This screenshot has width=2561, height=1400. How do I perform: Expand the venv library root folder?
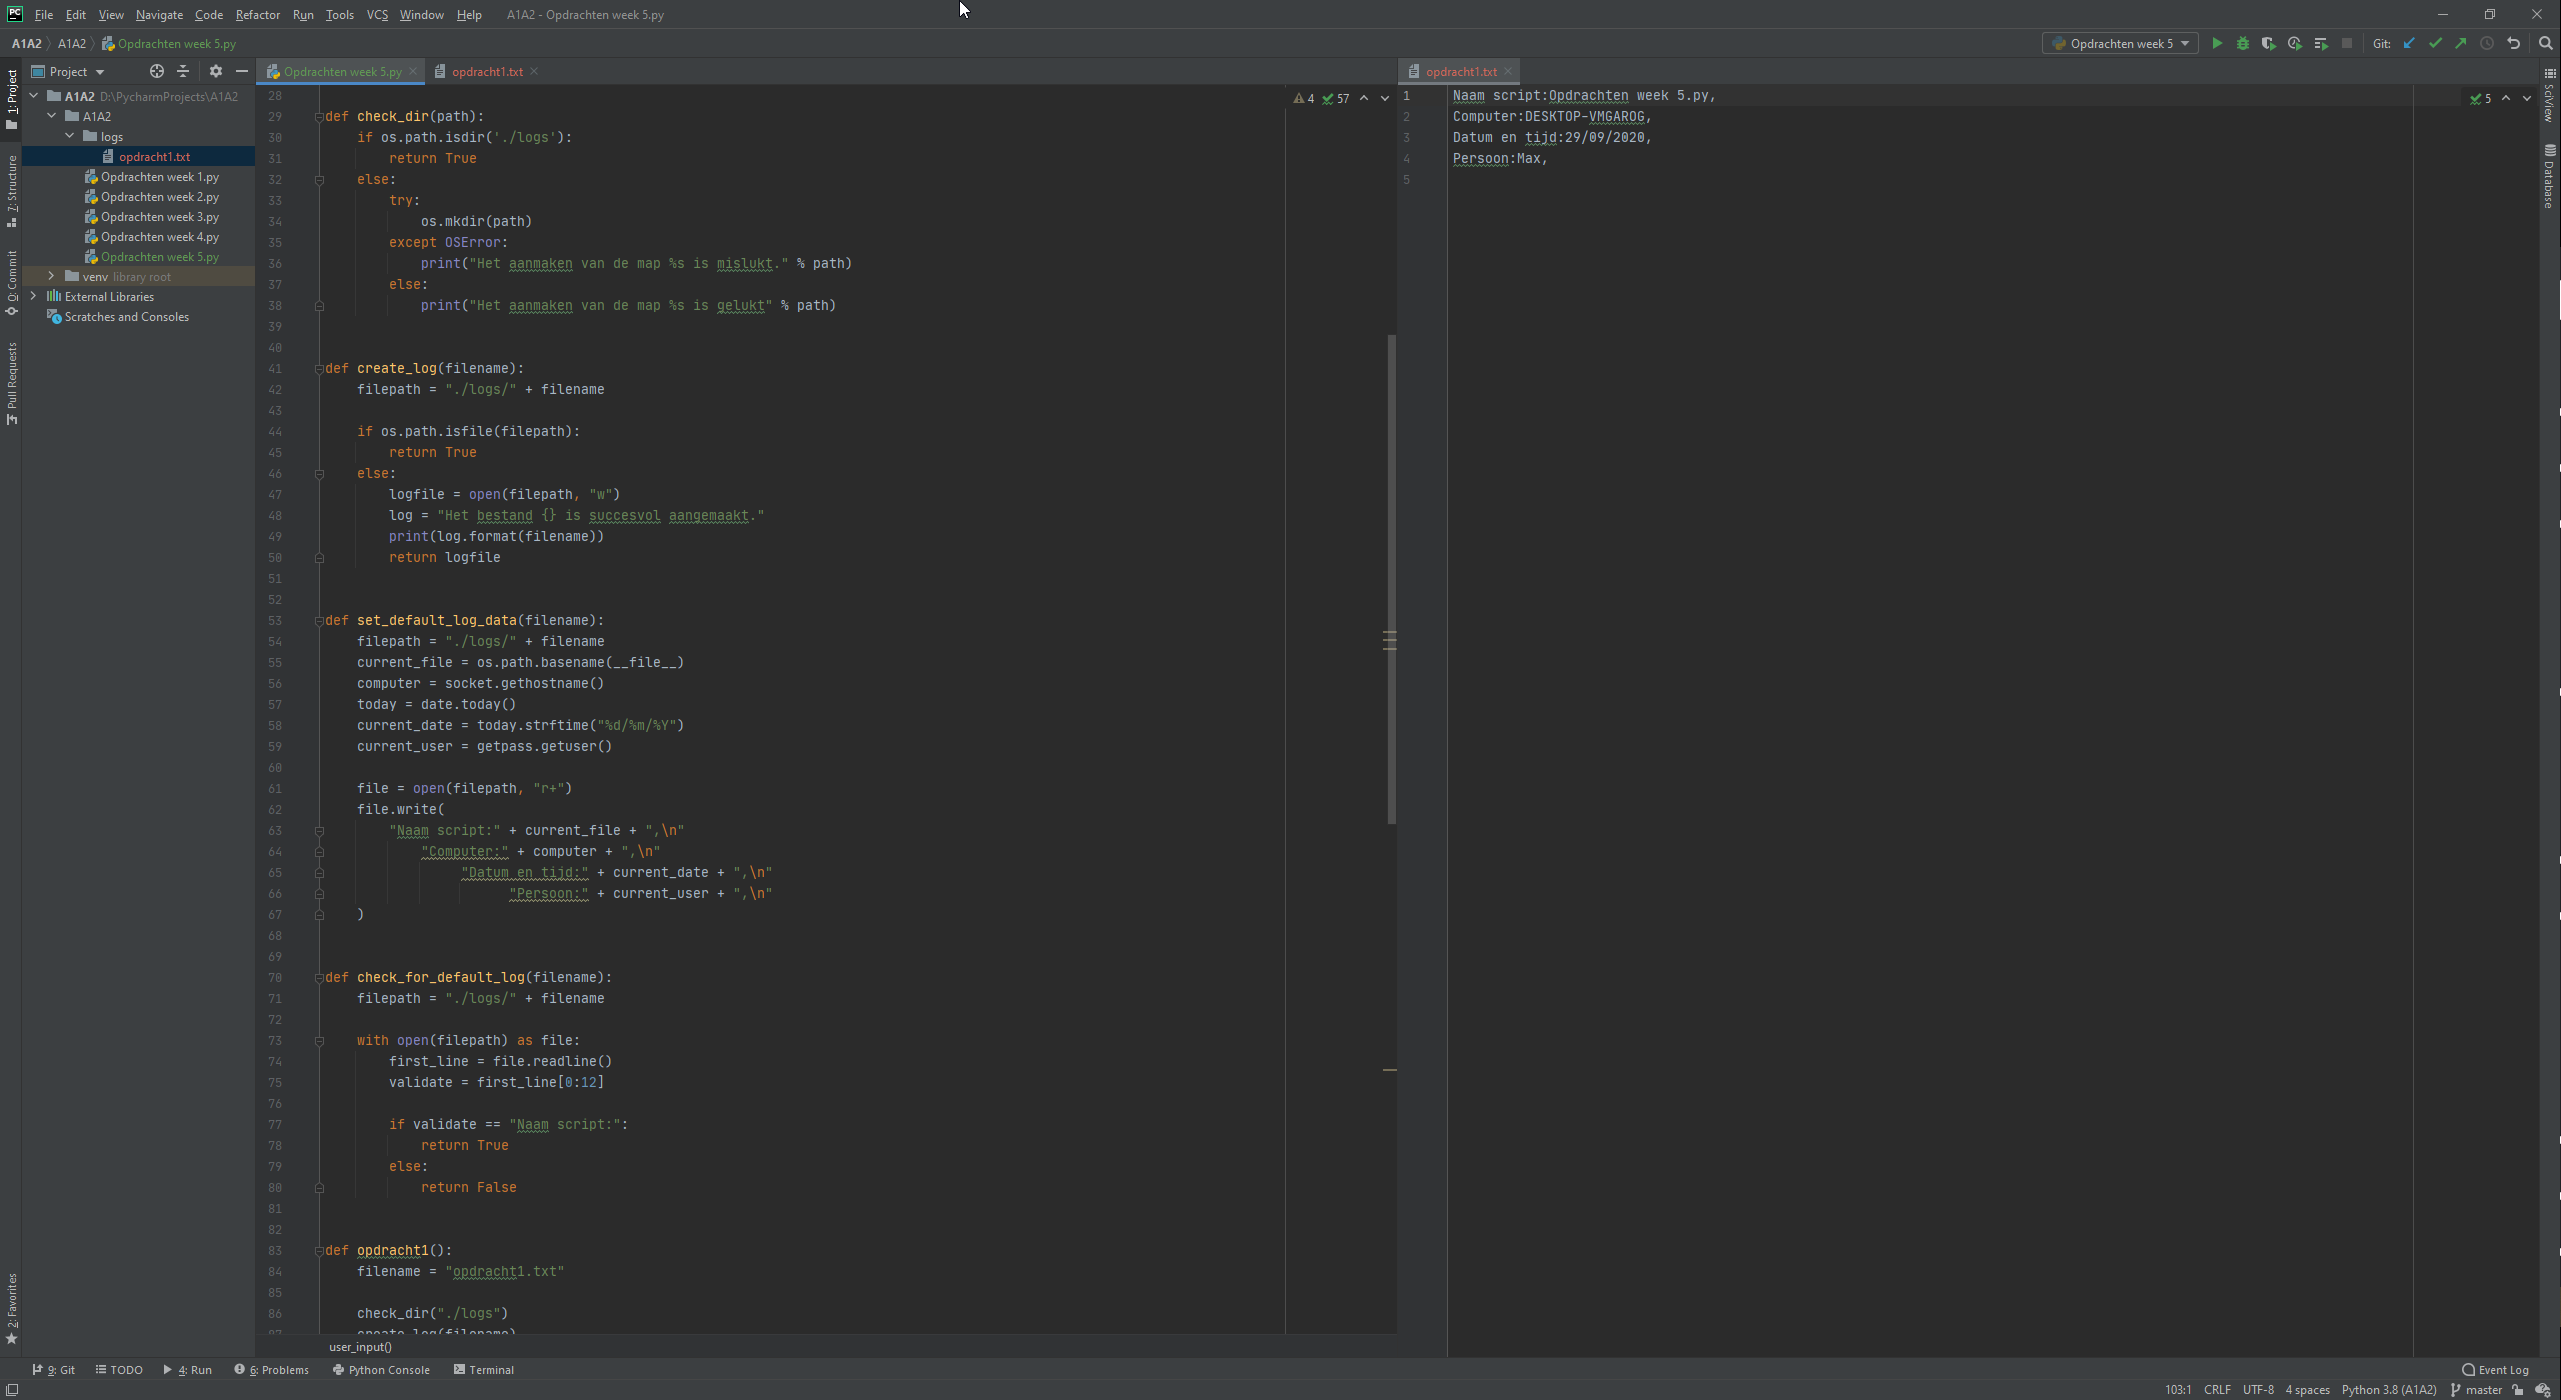[51, 276]
